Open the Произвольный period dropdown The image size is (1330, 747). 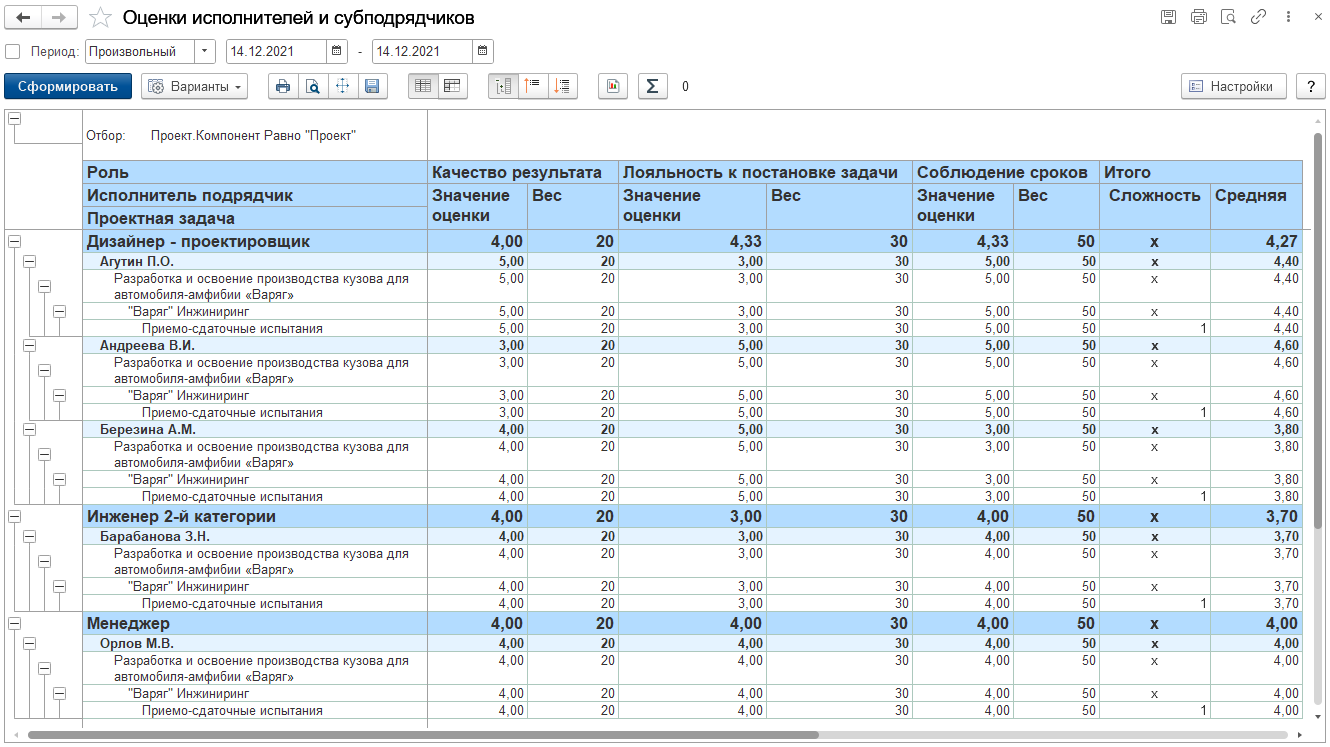point(205,51)
